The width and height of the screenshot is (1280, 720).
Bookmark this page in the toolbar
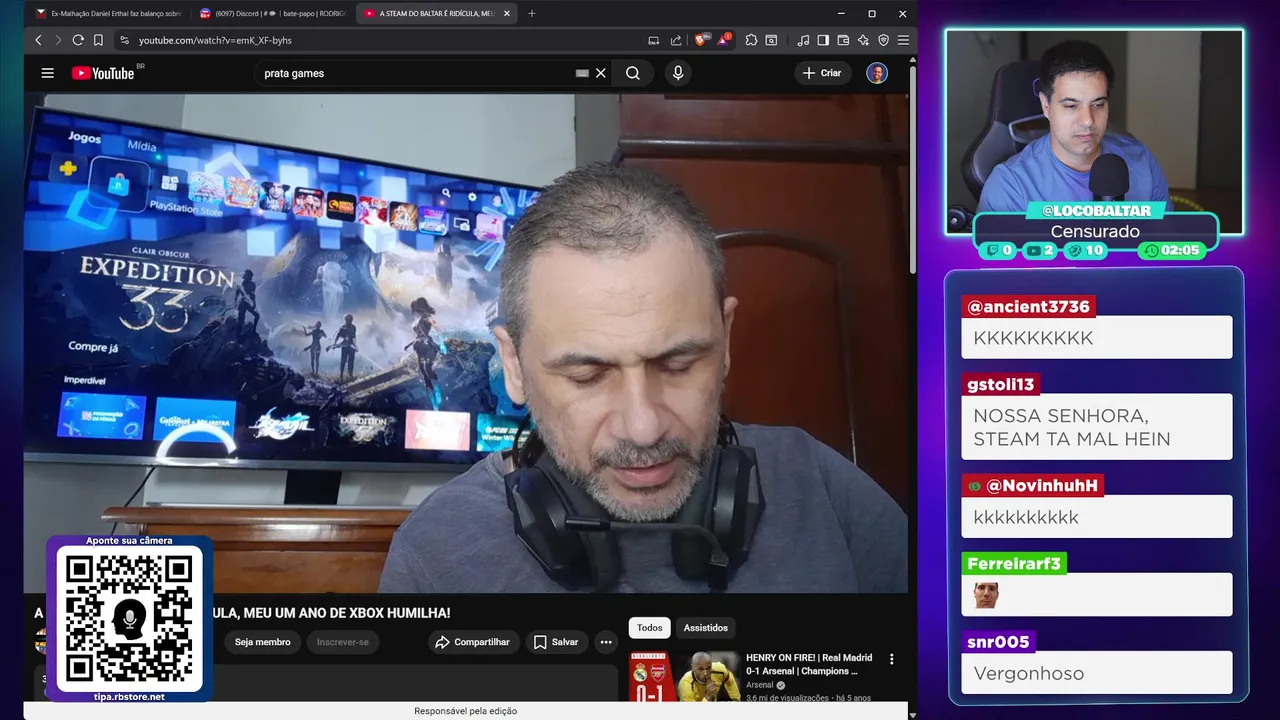click(98, 40)
